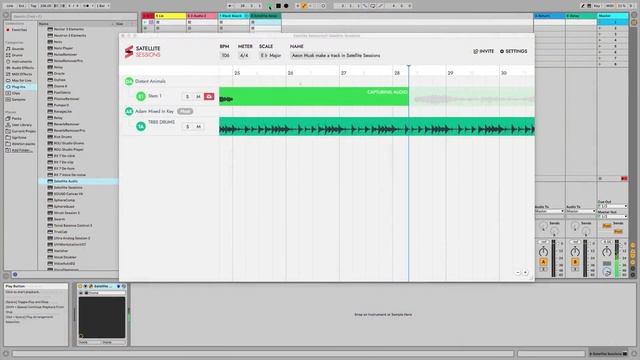
Task: Click the Distant Animals user avatar
Action: coord(129,81)
